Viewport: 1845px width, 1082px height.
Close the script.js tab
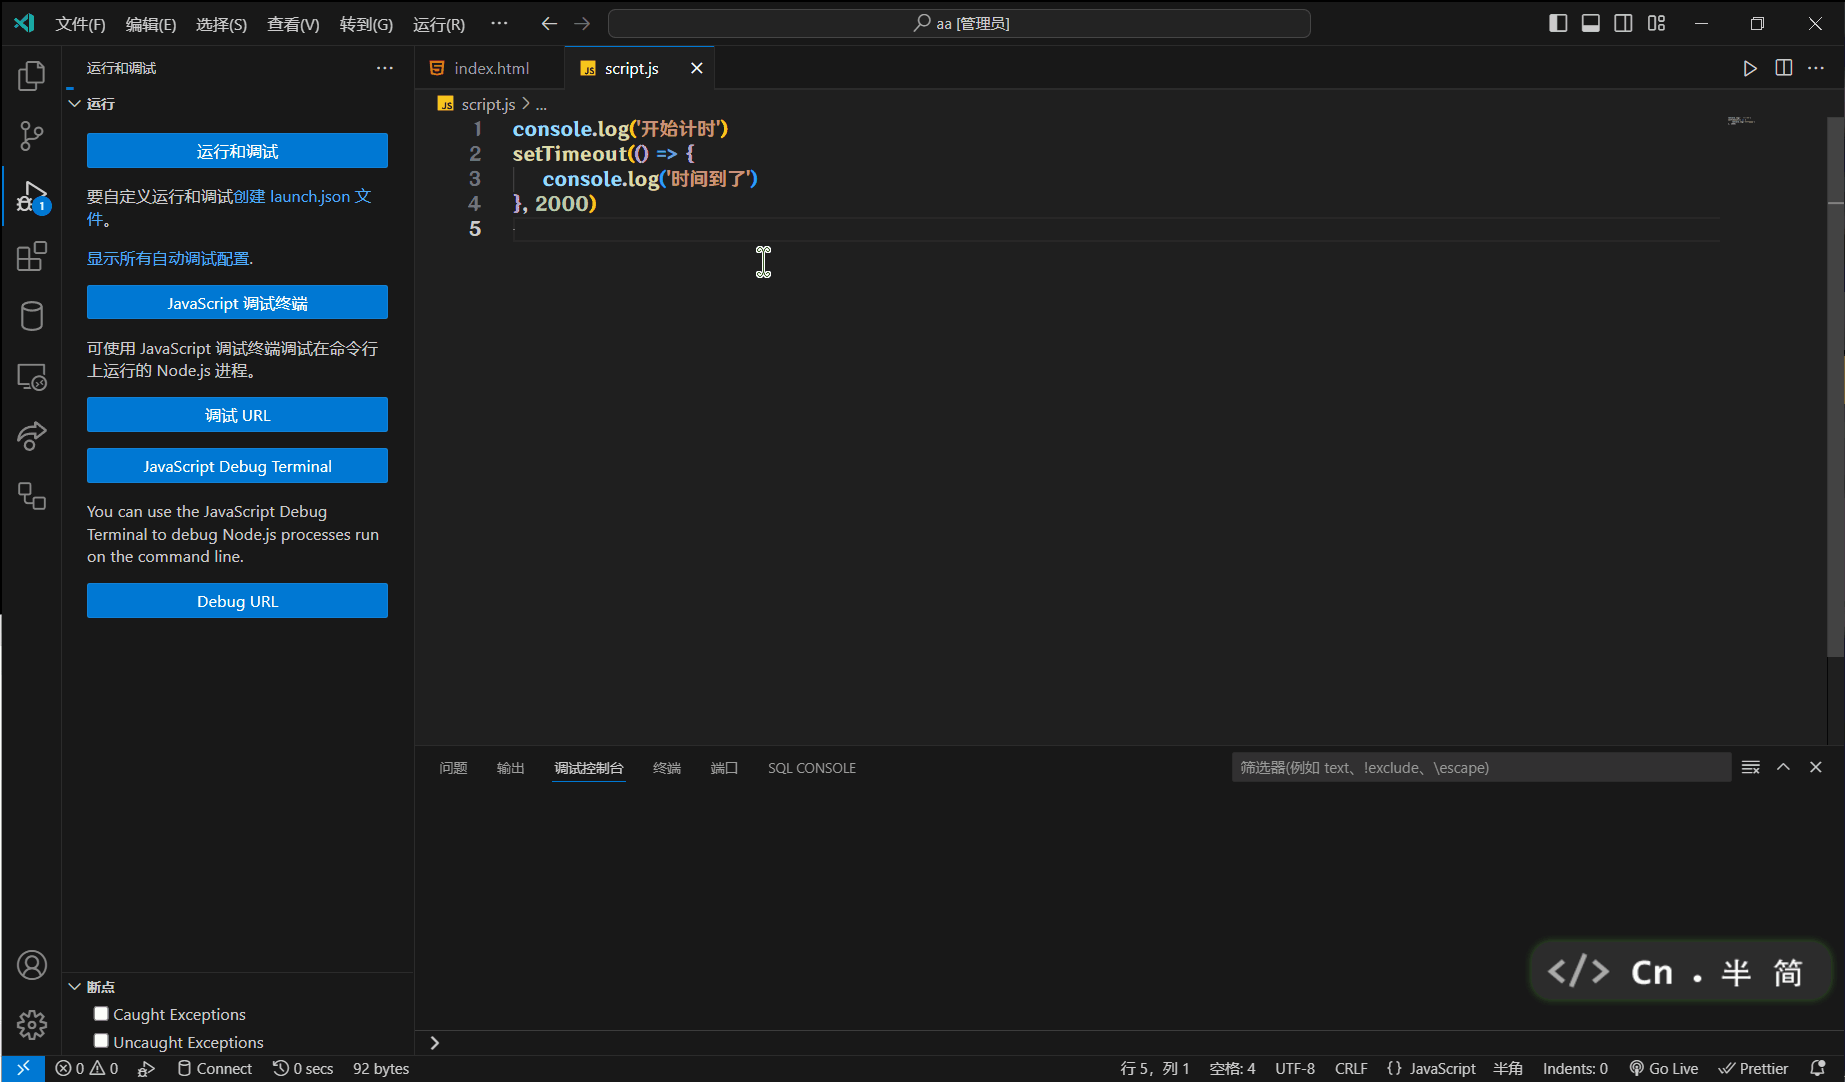pos(697,68)
